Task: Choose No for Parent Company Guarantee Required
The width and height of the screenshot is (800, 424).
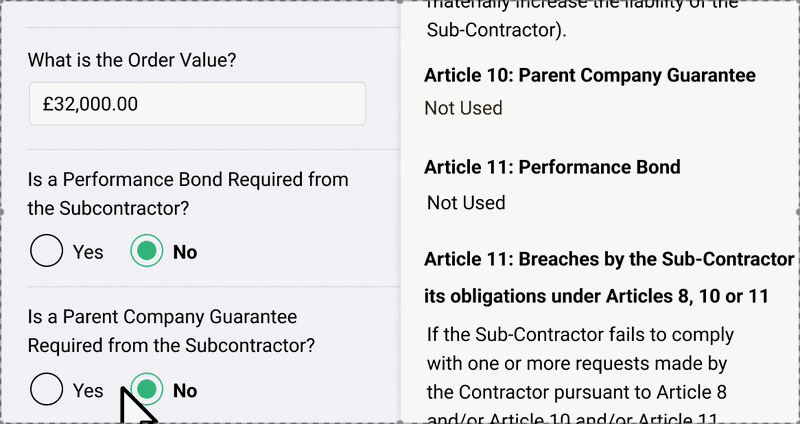Action: point(147,390)
